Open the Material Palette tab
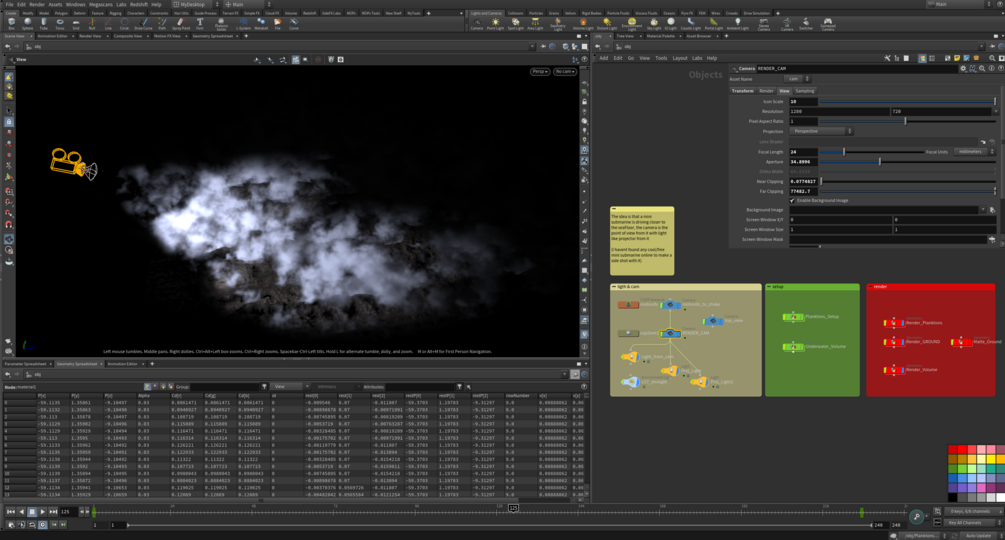Viewport: 1005px width, 540px height. click(x=660, y=36)
